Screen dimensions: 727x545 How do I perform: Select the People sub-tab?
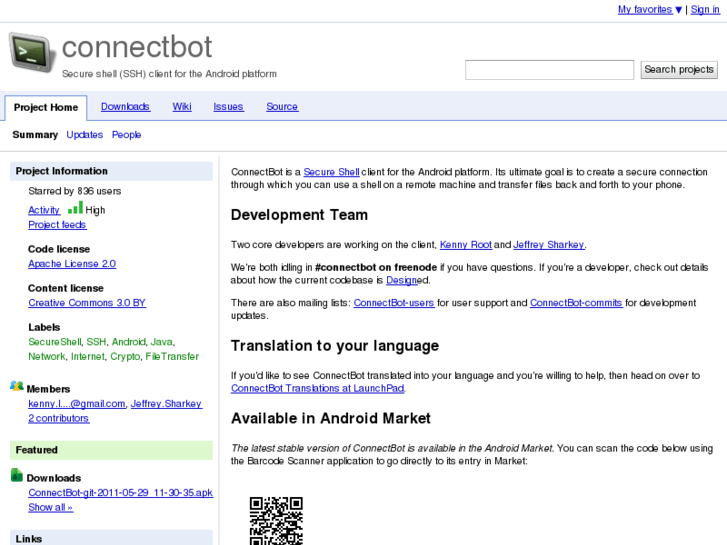point(126,135)
